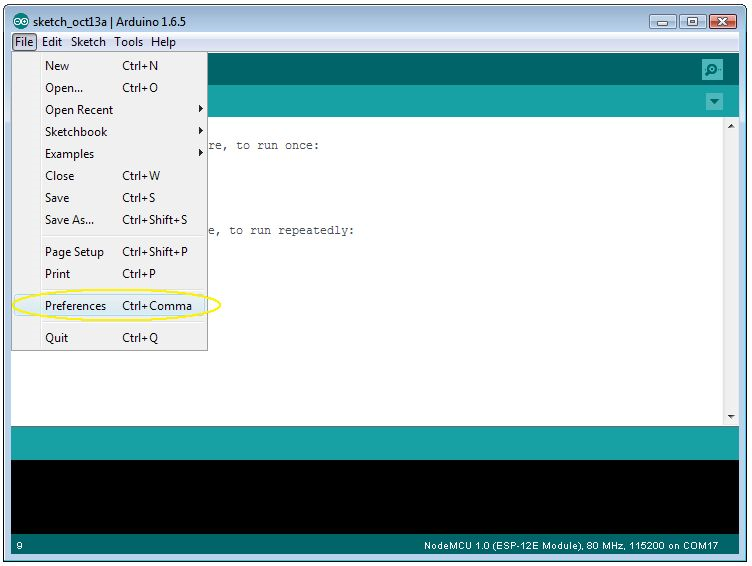Viewport: 752px width, 566px height.
Task: Expand the Sketchbook submenu
Action: coord(110,132)
